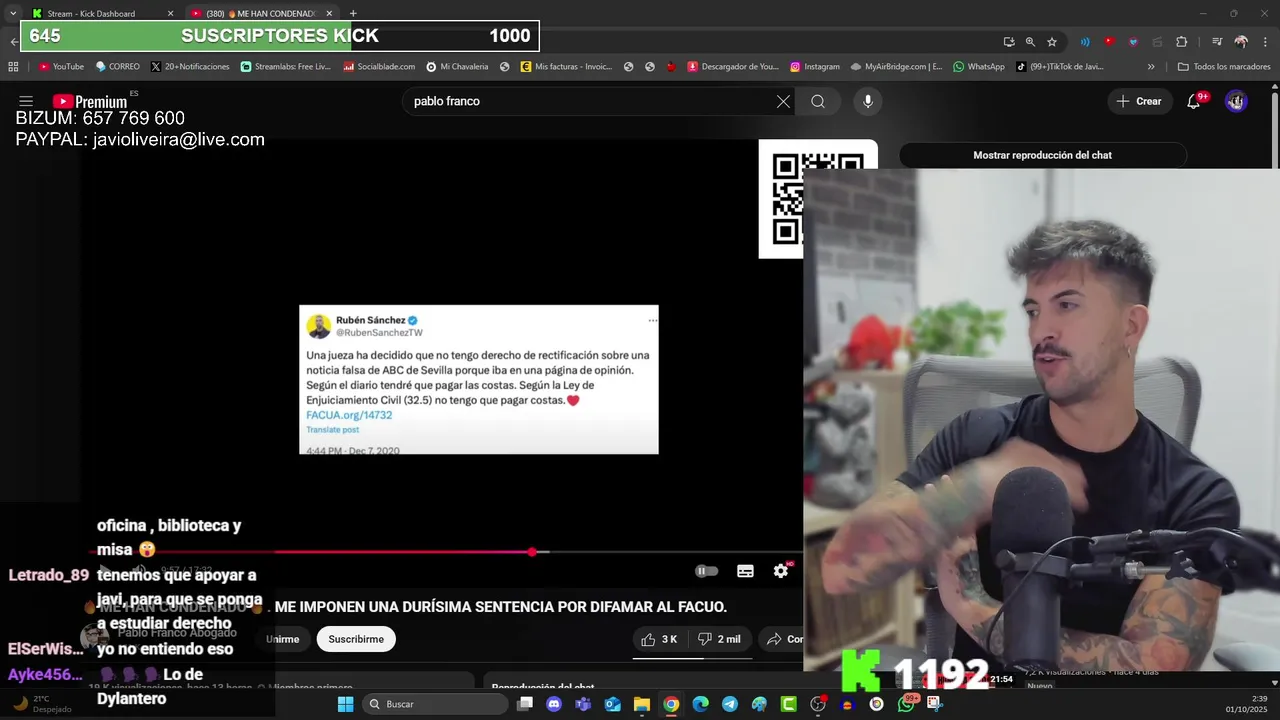
Task: Open the YouTube guide hamburger menu
Action: (x=26, y=101)
